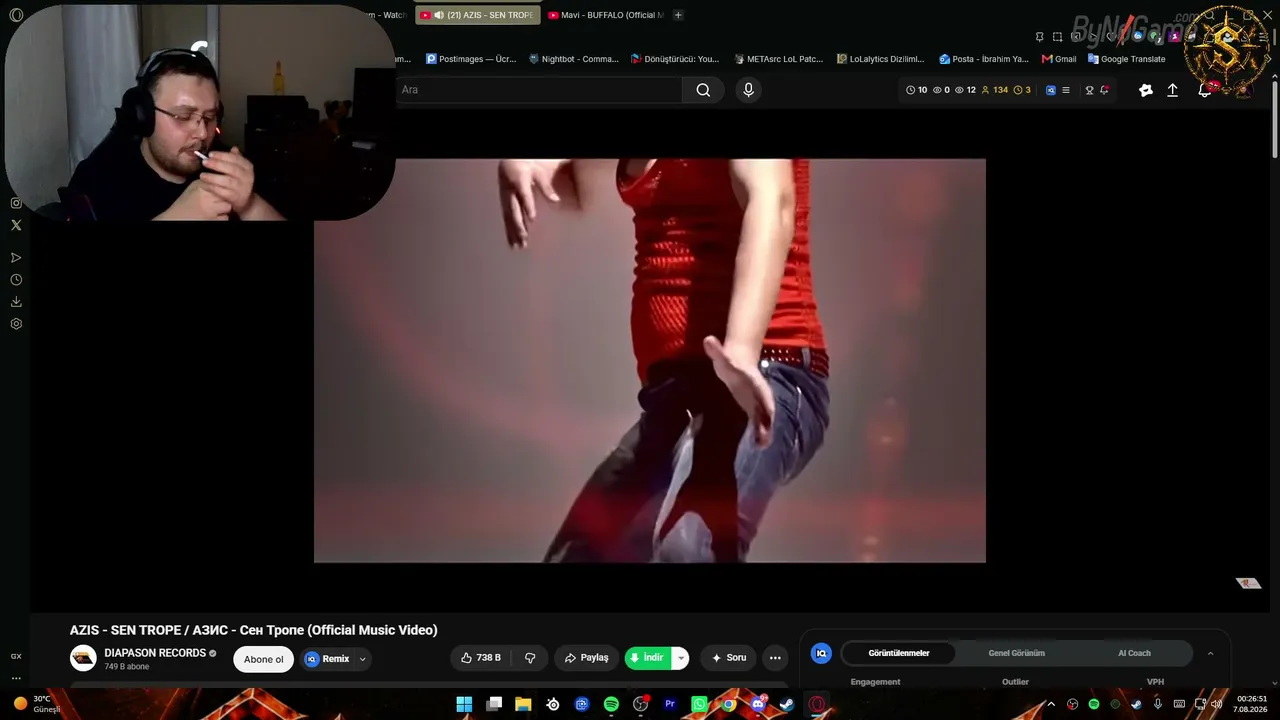Open File Explorer from the taskbar
This screenshot has width=1280, height=720.
coord(523,704)
